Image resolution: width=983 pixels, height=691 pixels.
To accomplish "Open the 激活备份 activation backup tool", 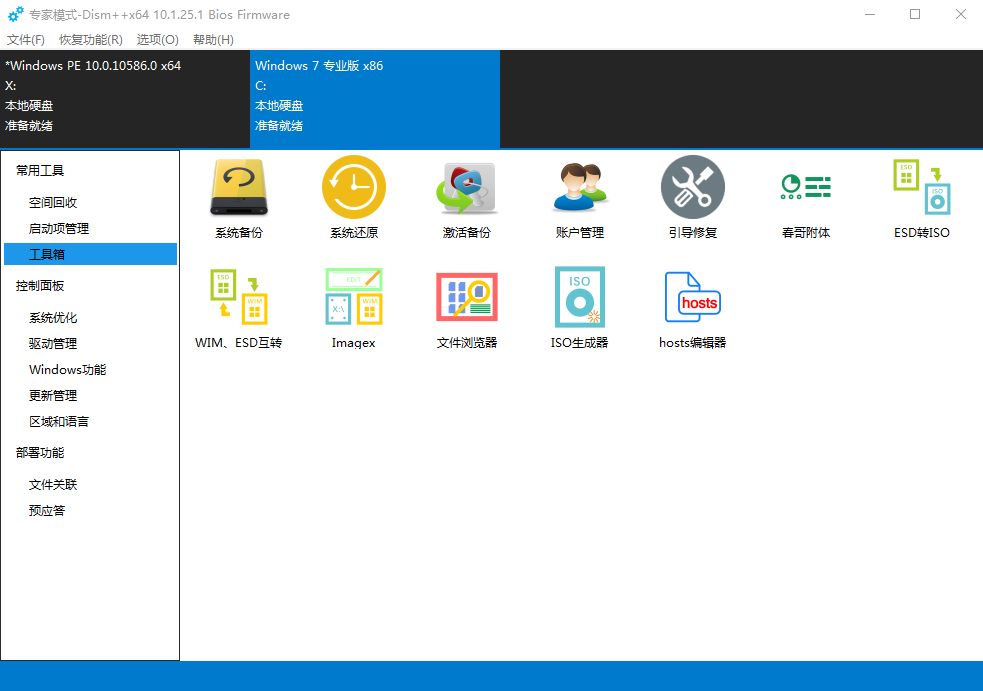I will click(467, 189).
